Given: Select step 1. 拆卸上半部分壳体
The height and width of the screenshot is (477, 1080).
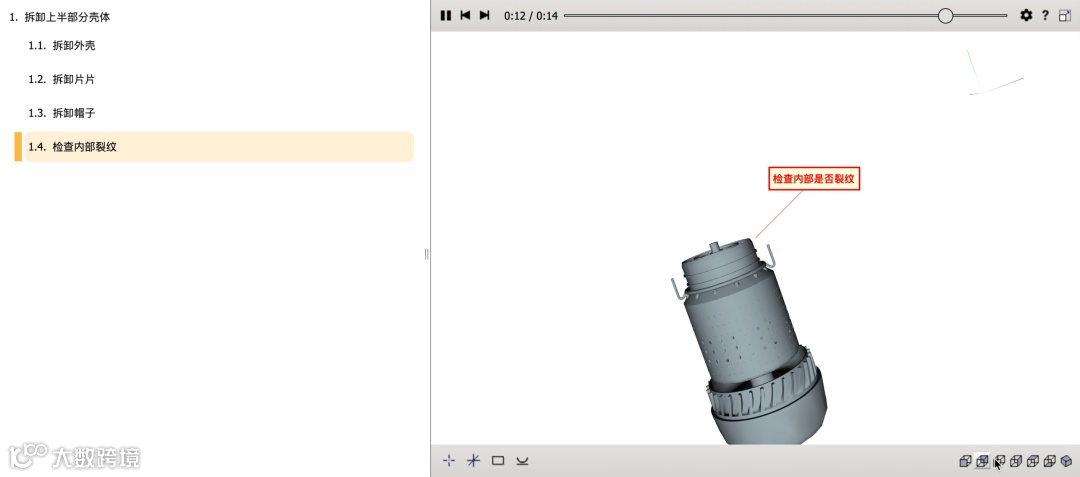Looking at the screenshot, I should click(60, 17).
